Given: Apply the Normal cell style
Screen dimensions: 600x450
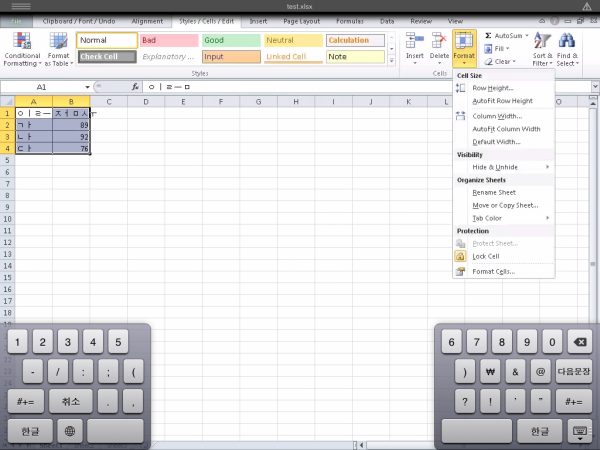Looking at the screenshot, I should (107, 40).
